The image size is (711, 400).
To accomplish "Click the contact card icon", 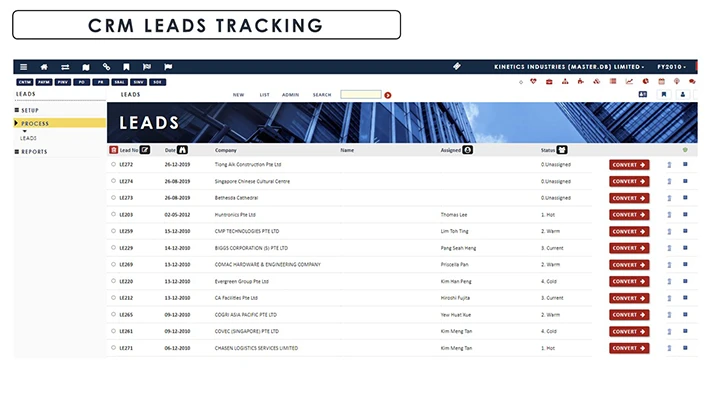I will pyautogui.click(x=643, y=94).
